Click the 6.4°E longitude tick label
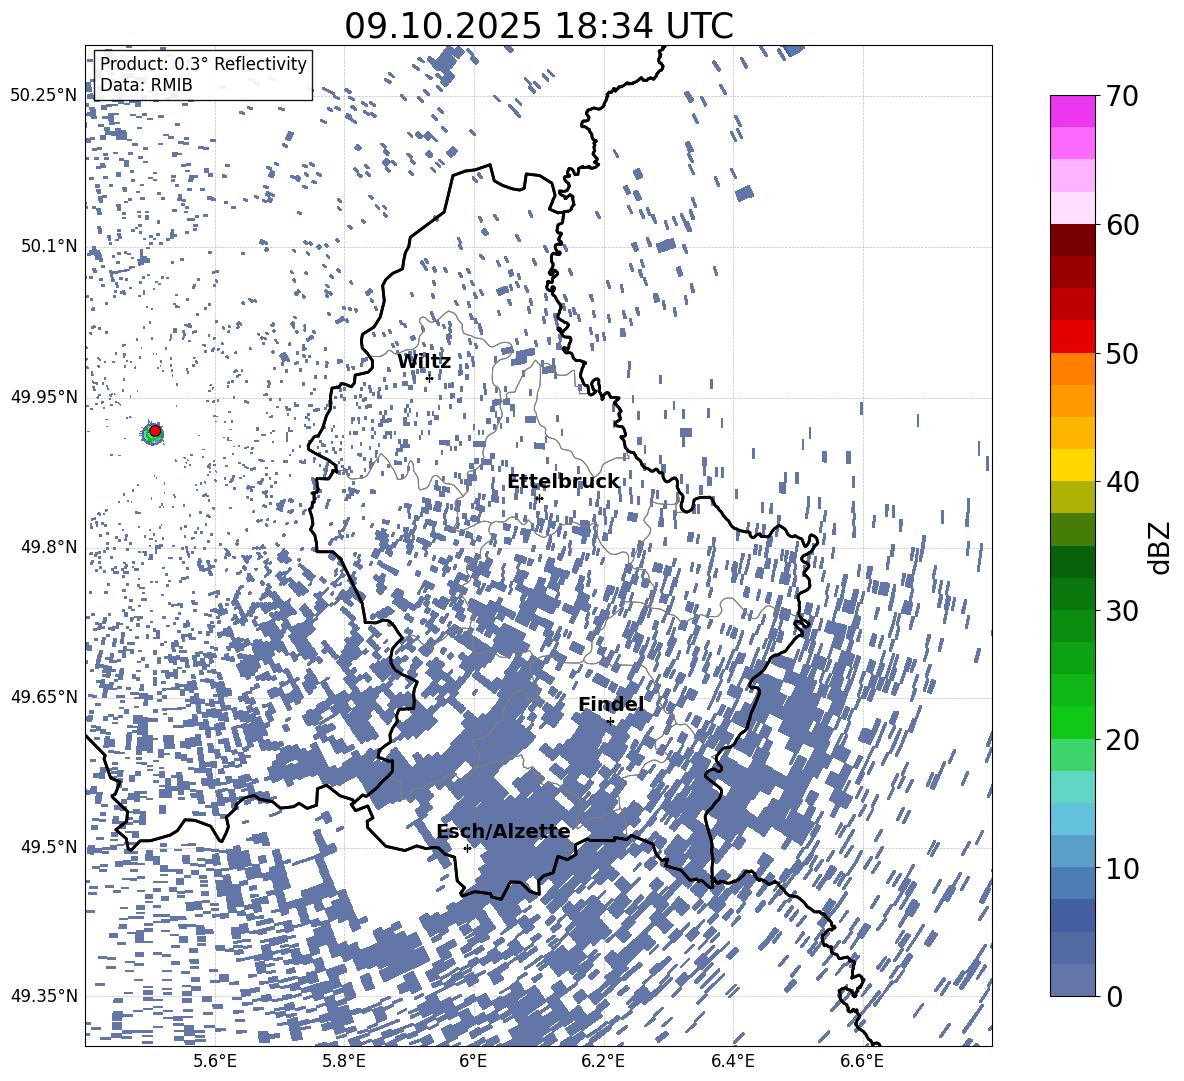 732,1062
